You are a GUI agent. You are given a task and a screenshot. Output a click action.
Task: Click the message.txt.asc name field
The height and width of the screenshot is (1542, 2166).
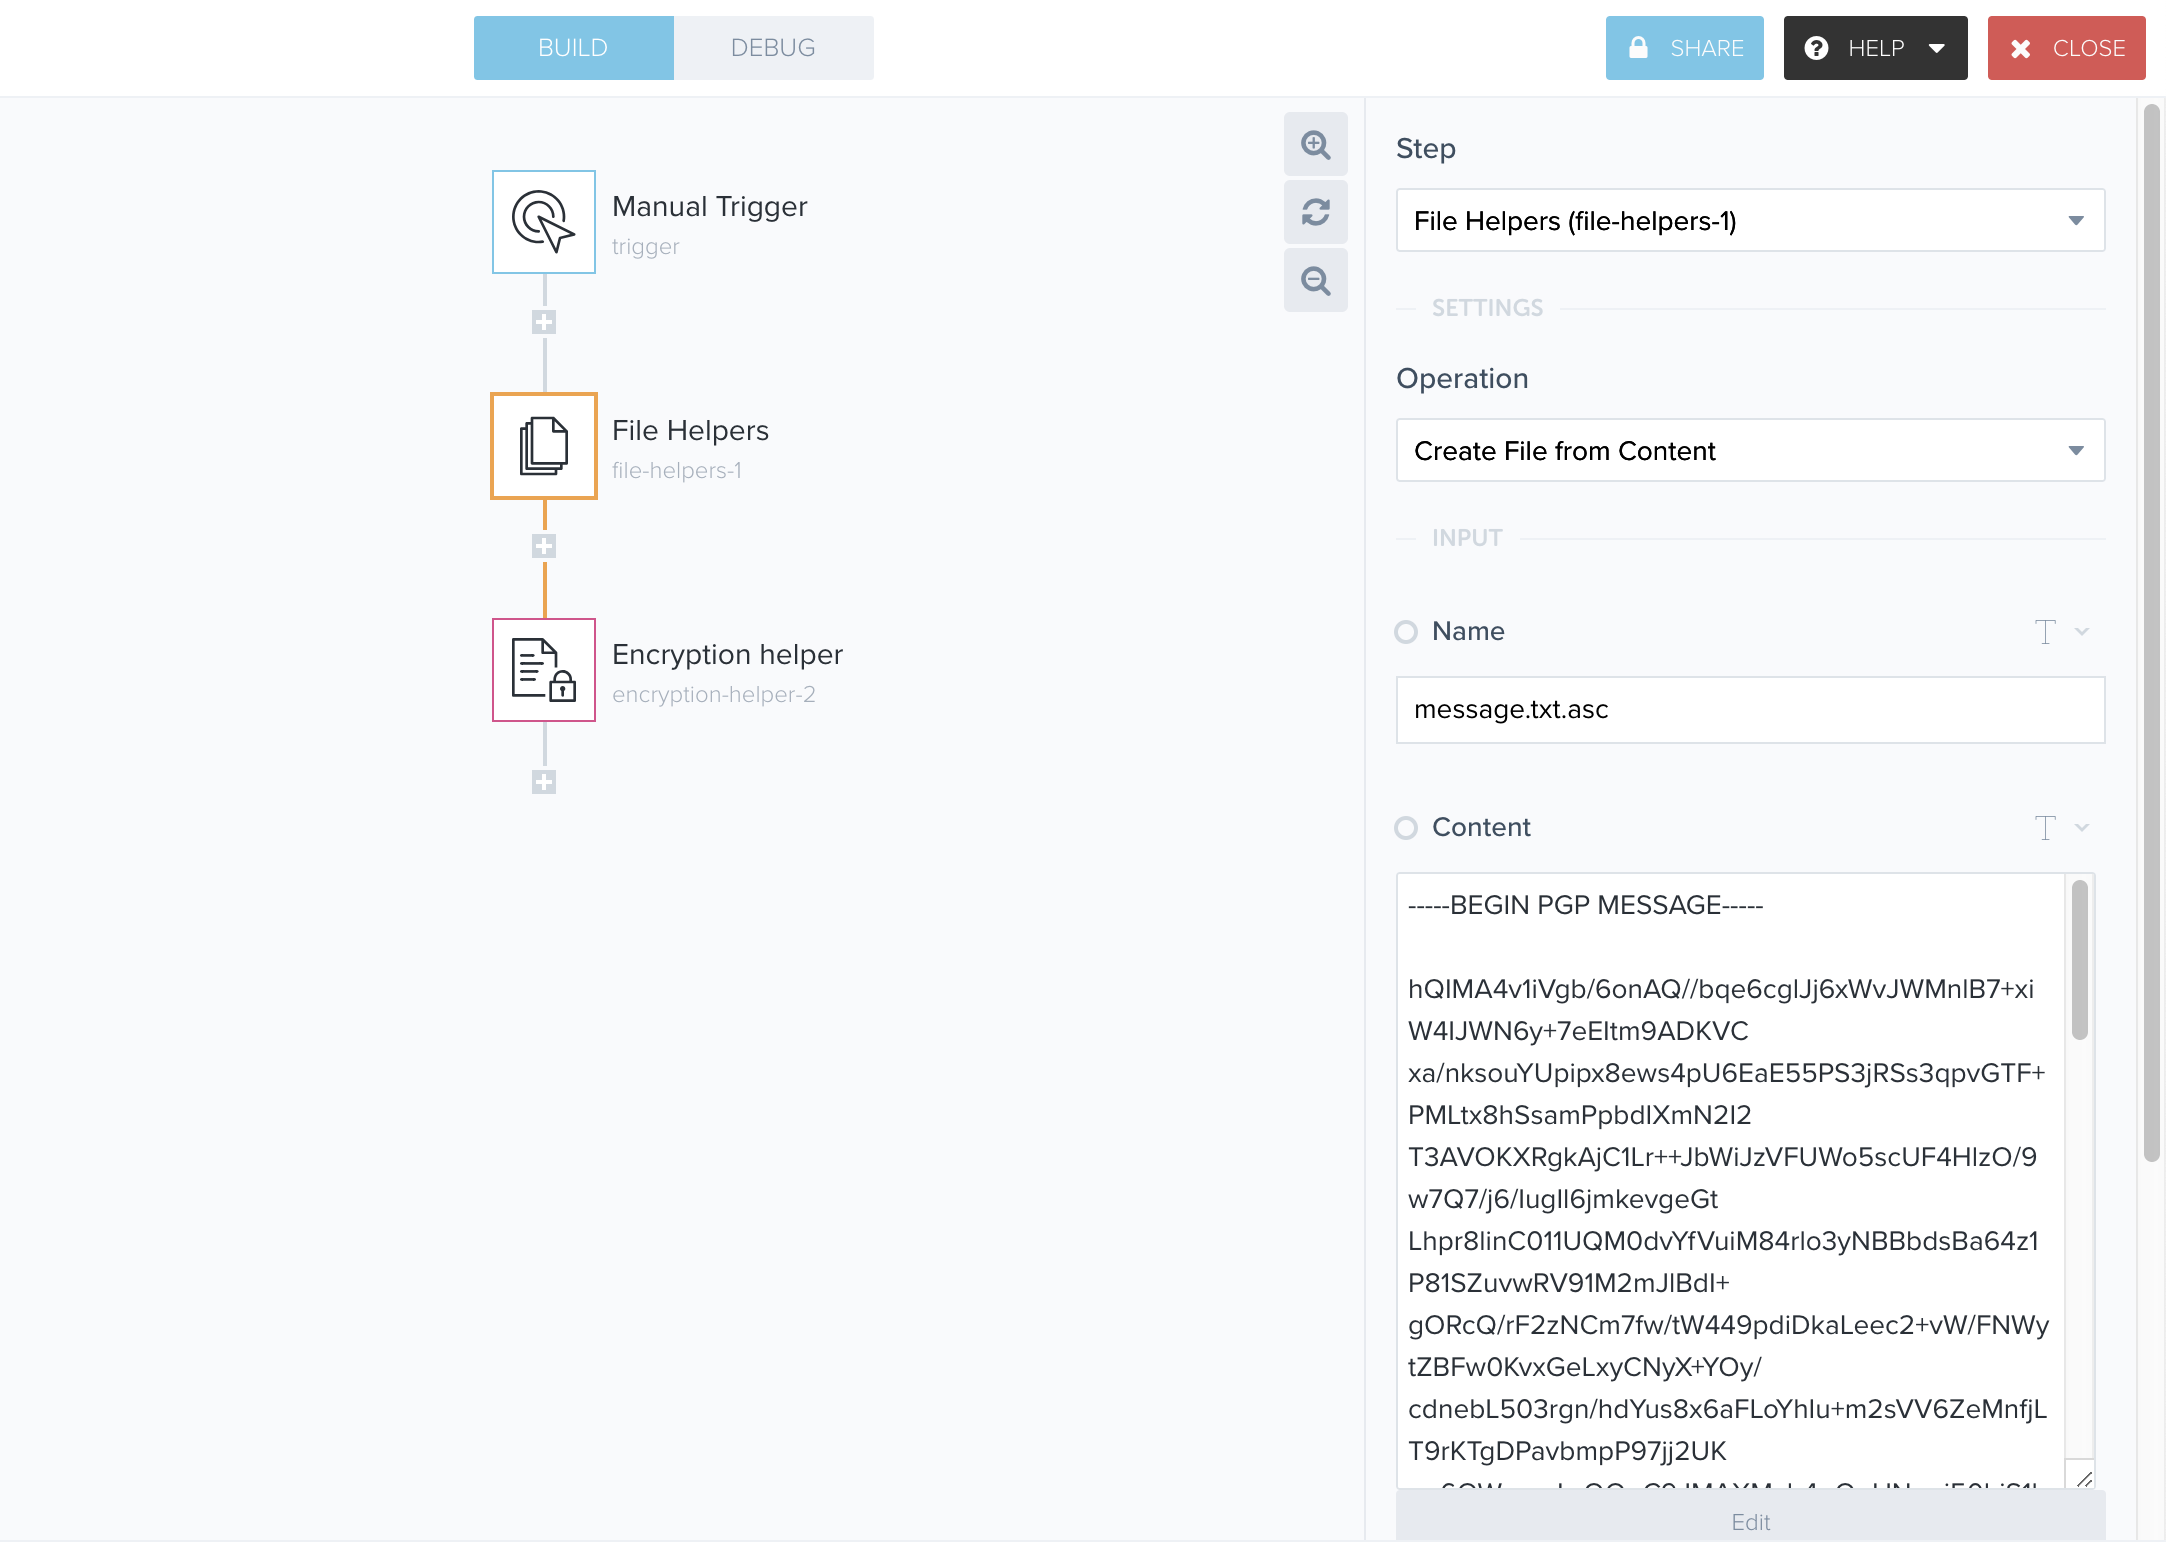tap(1750, 710)
